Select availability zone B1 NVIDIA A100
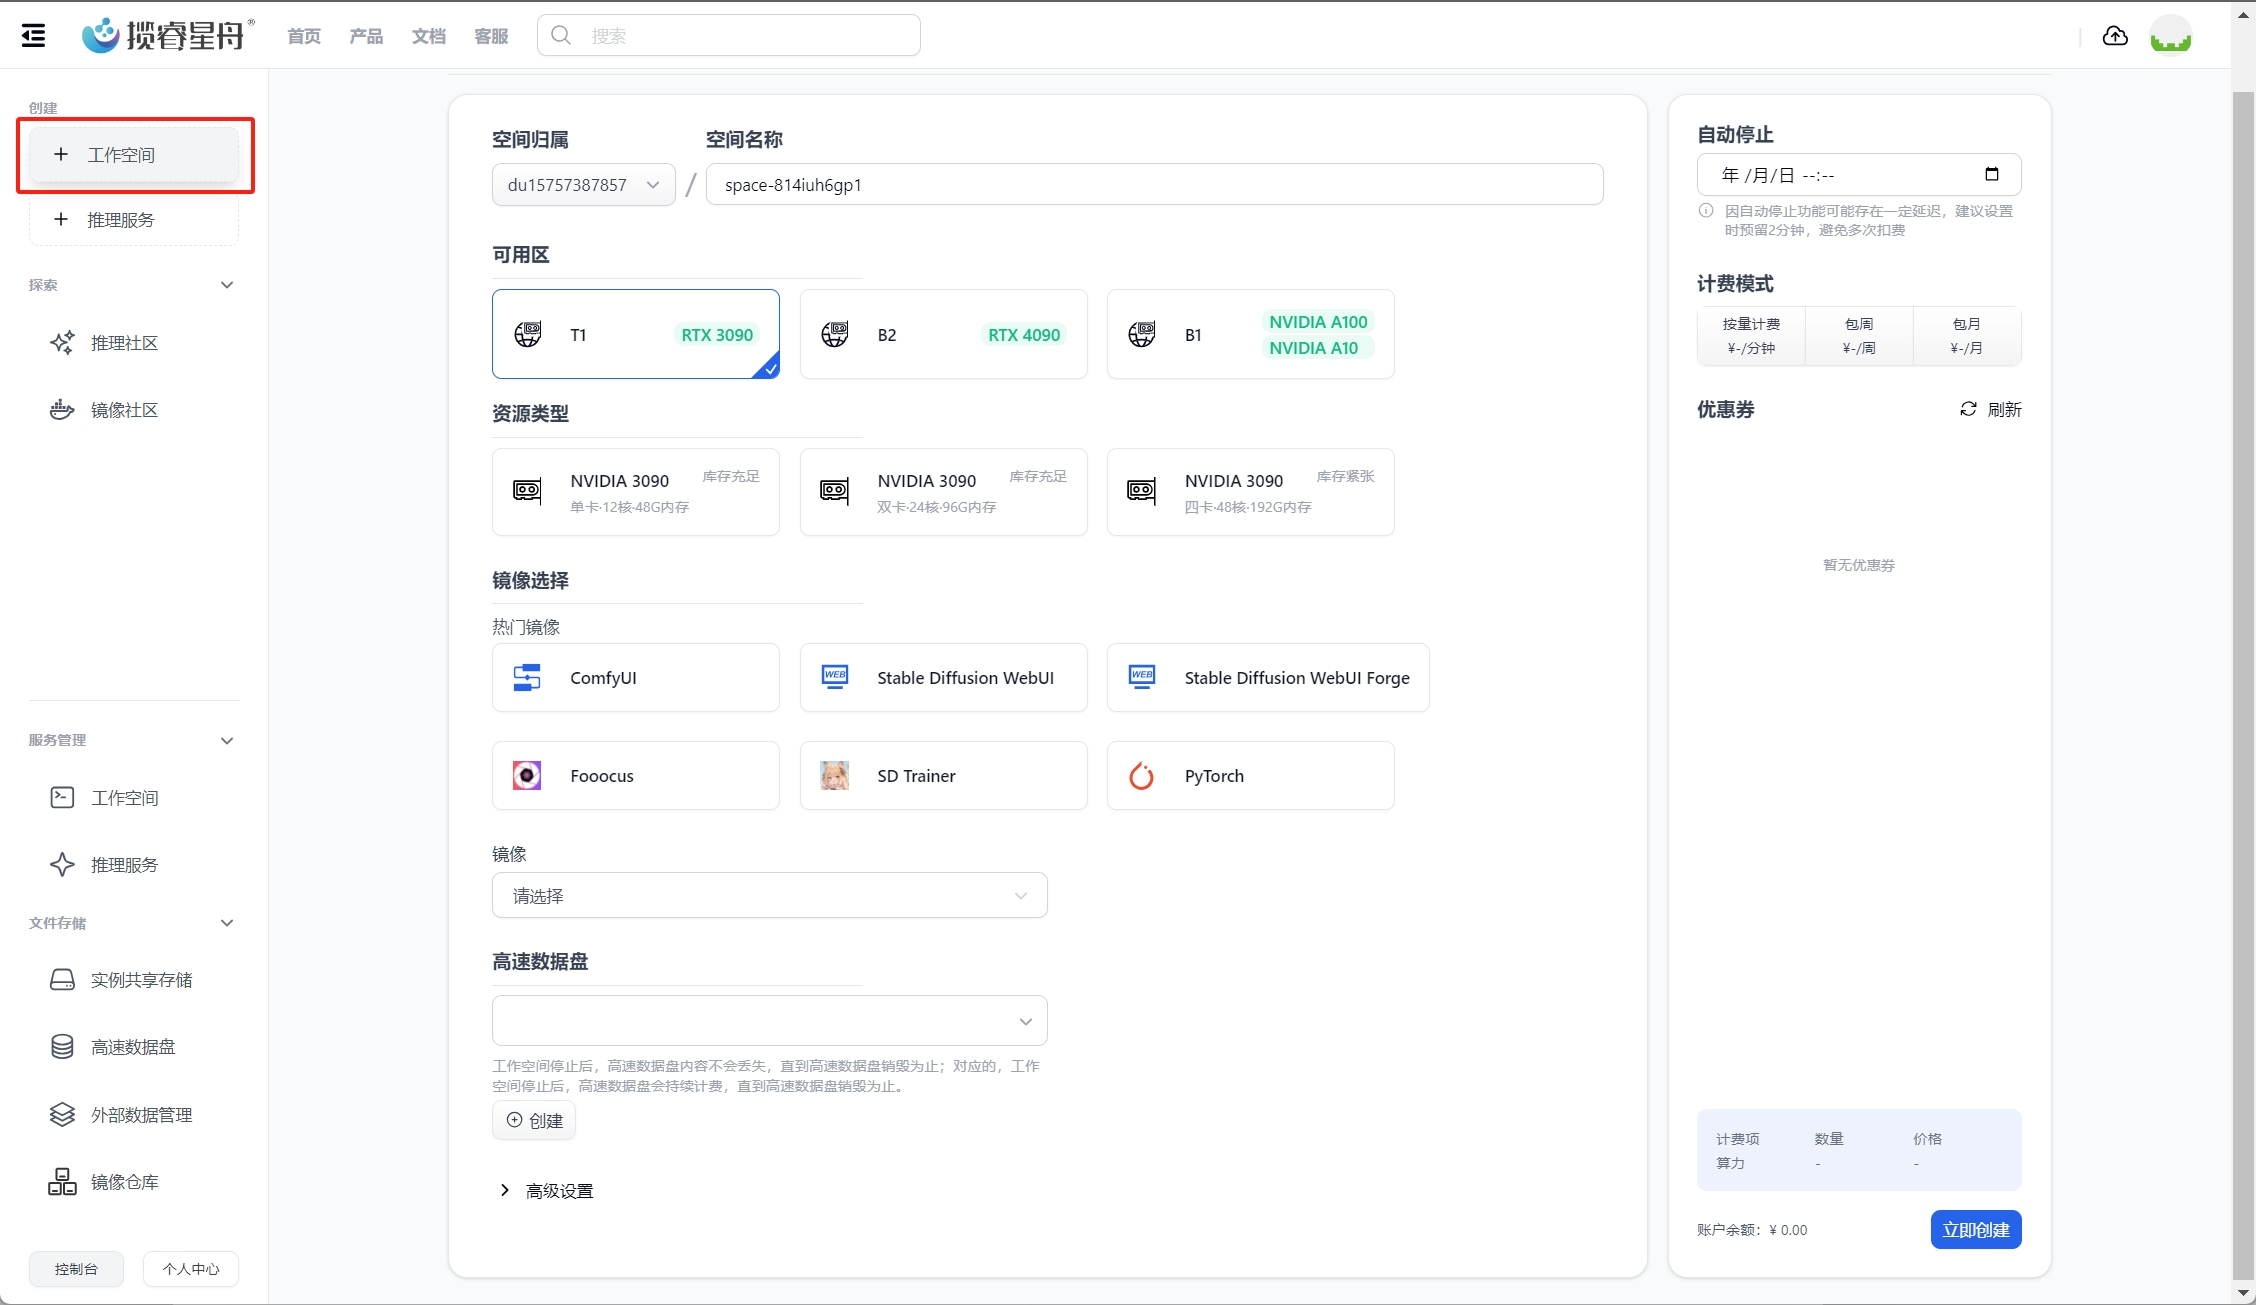Screen dimensions: 2256x1305 pos(1250,334)
